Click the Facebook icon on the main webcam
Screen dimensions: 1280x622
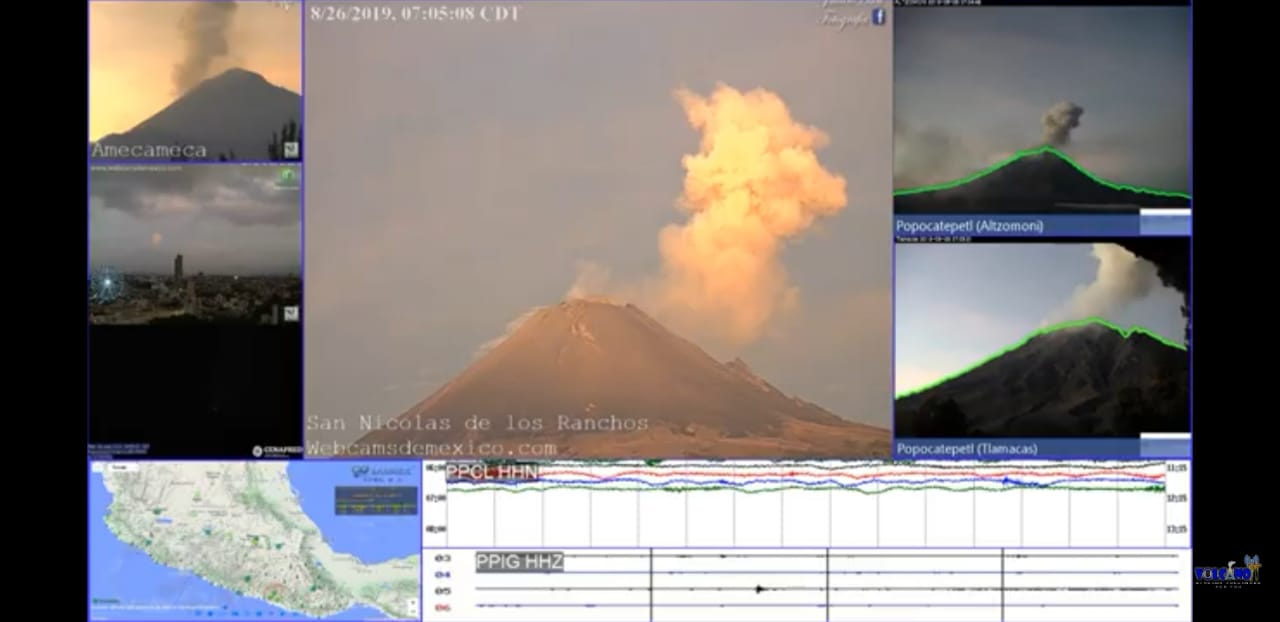(878, 16)
